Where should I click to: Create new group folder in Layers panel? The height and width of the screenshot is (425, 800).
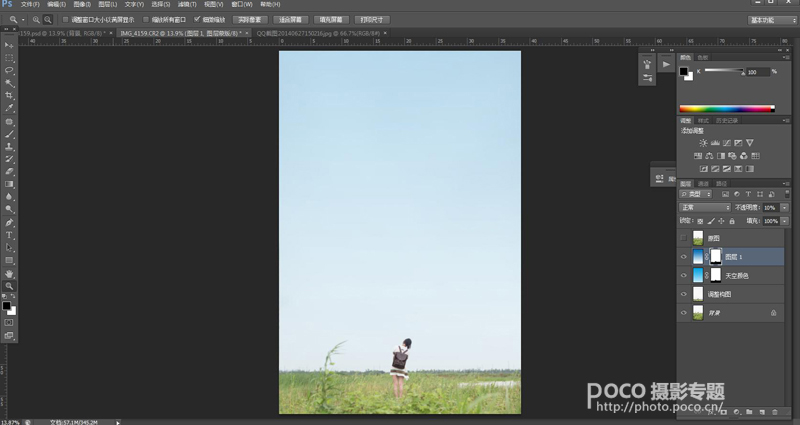point(749,412)
